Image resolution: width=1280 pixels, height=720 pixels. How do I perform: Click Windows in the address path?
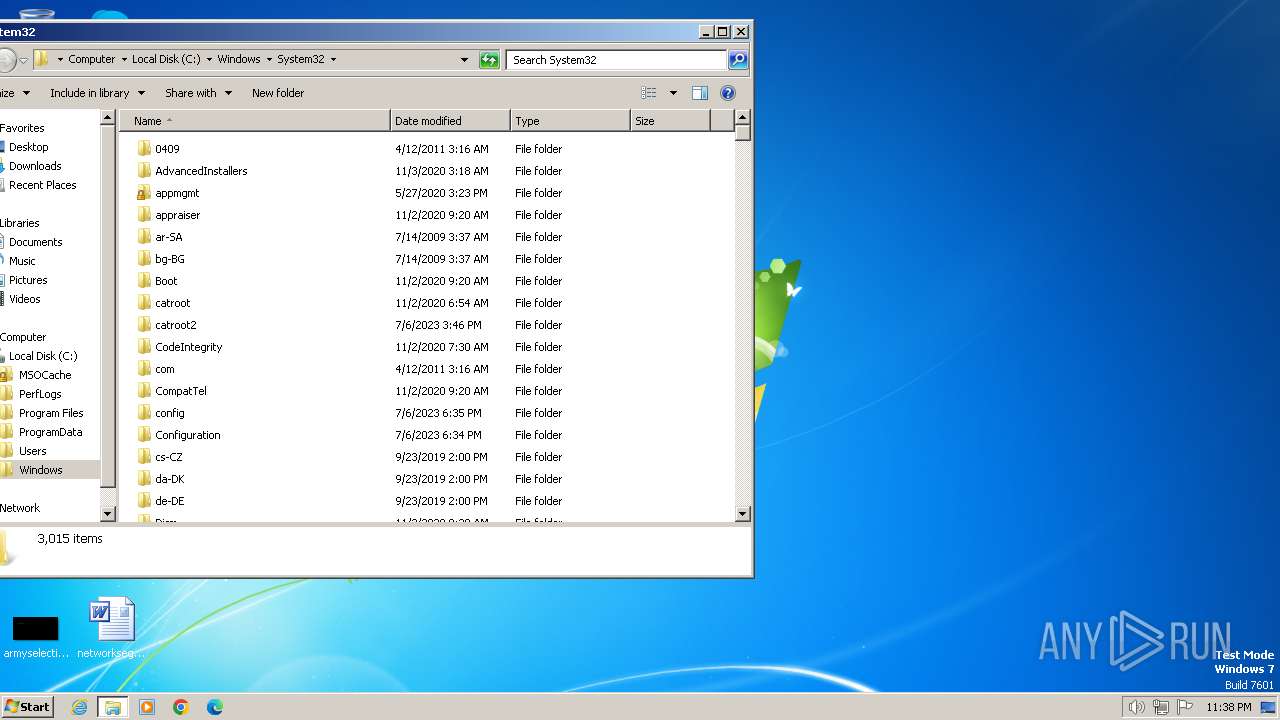239,60
